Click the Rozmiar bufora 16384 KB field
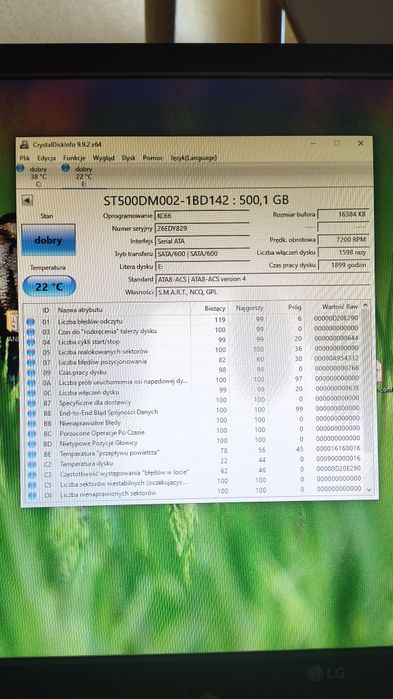393x699 pixels. click(344, 215)
